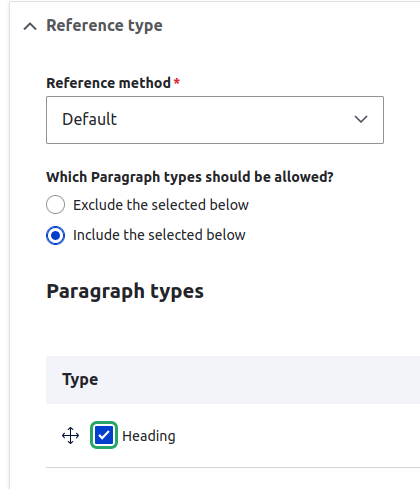Click the Include the selected below label
This screenshot has height=489, width=420.
coord(159,235)
